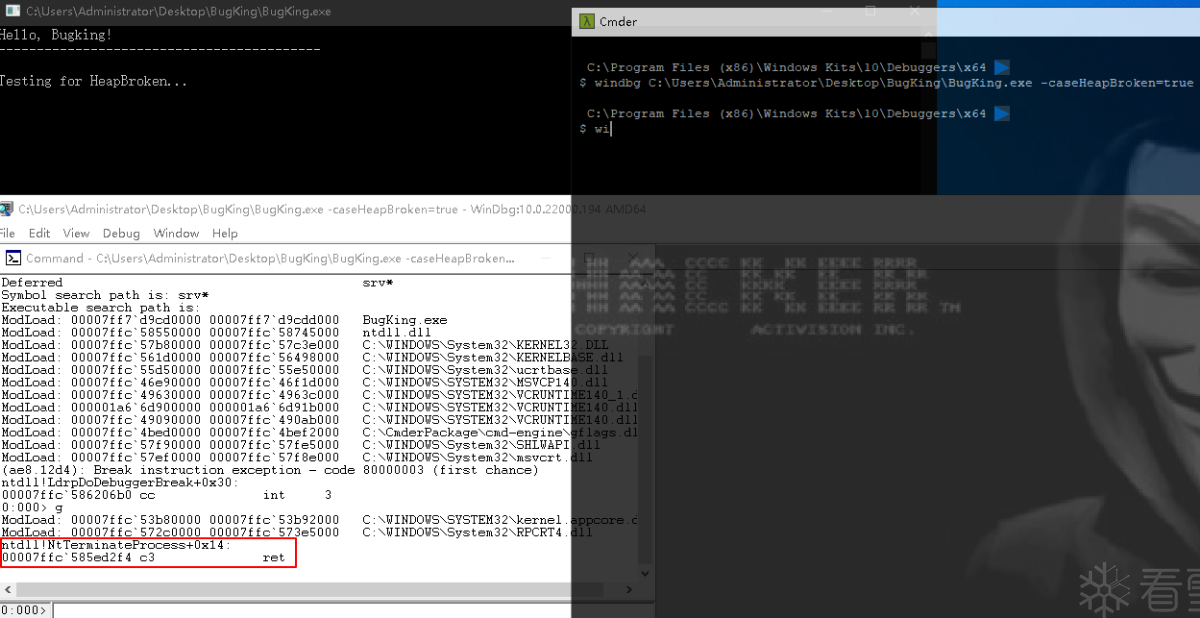Viewport: 1200px width, 618px height.
Task: Select the ModLoad row for KERNELBASE.dll
Action: [x=313, y=357]
